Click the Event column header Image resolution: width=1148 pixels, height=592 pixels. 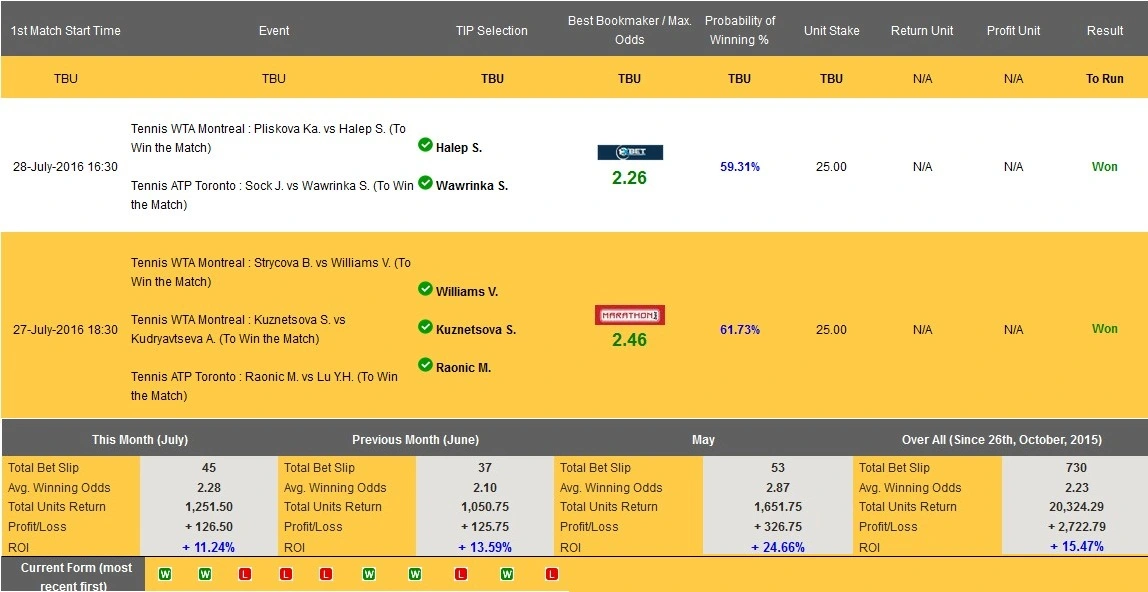(x=273, y=30)
